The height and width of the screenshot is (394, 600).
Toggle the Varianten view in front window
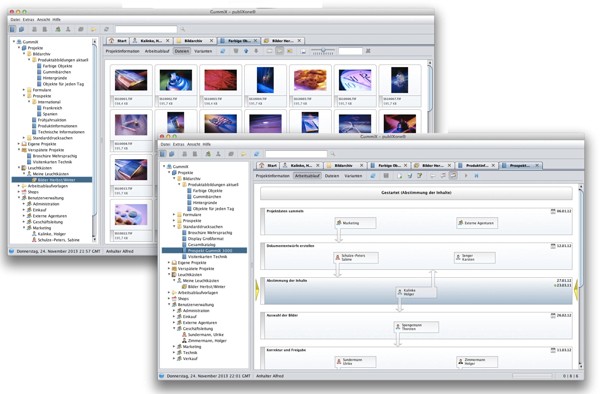[x=353, y=176]
